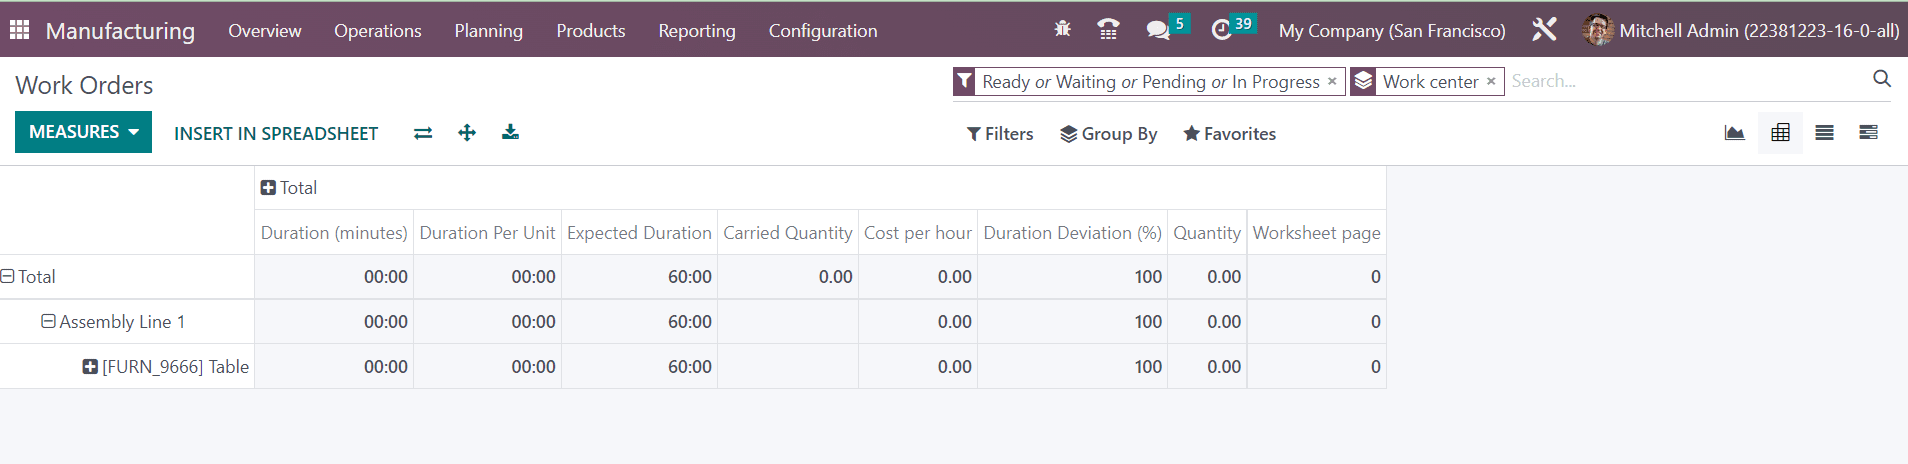
Task: Open the VoIP phone icon
Action: click(1108, 29)
